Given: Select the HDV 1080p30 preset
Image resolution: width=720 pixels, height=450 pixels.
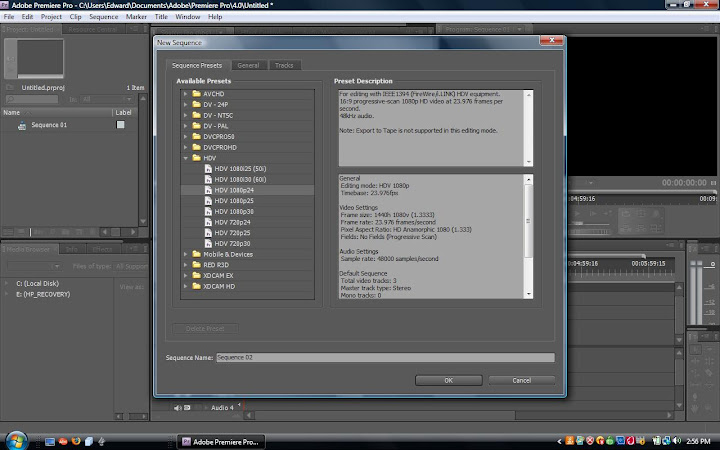Looking at the screenshot, I should (x=234, y=211).
